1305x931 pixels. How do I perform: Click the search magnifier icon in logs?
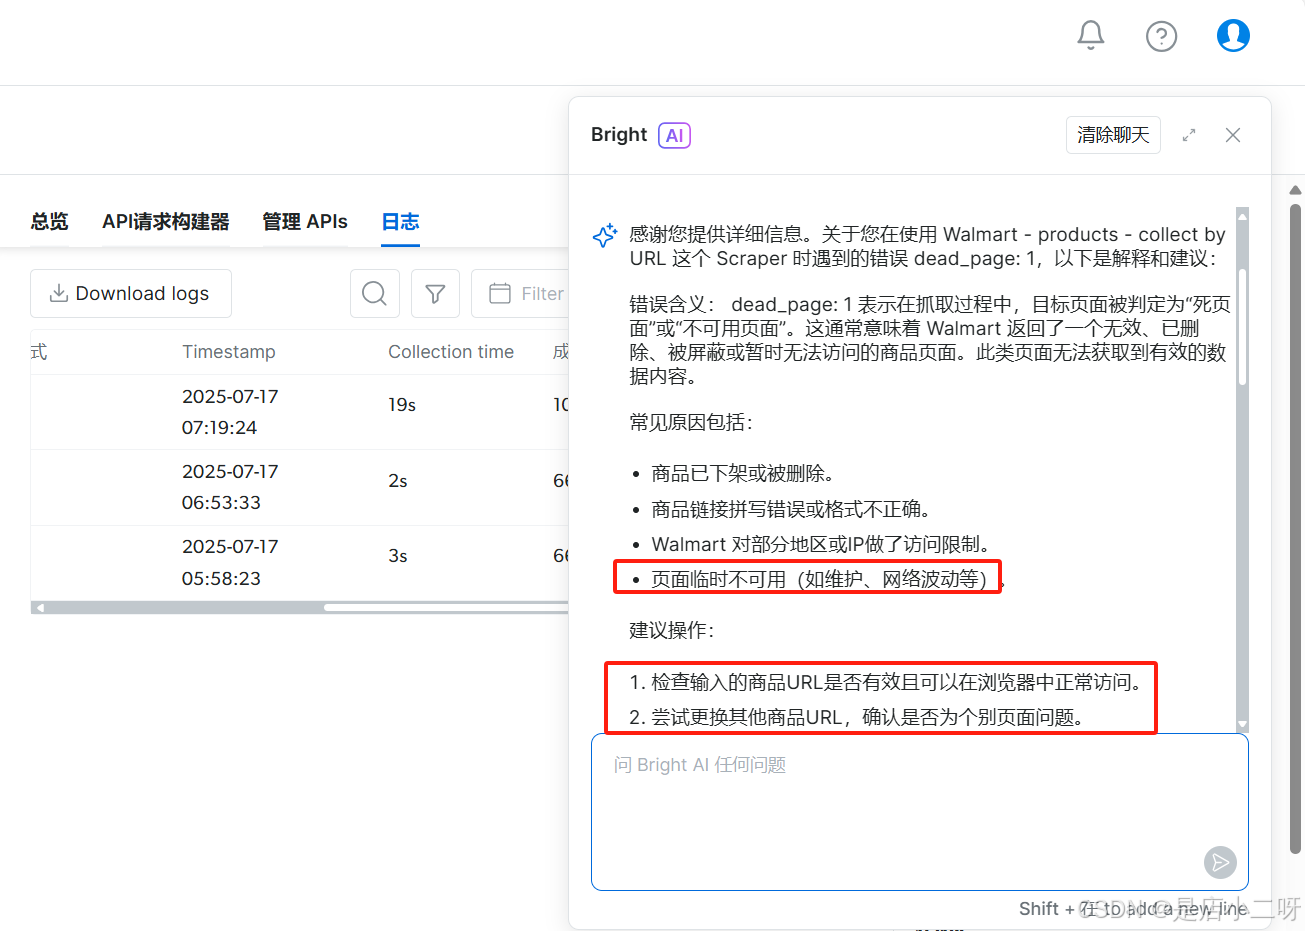[x=375, y=294]
